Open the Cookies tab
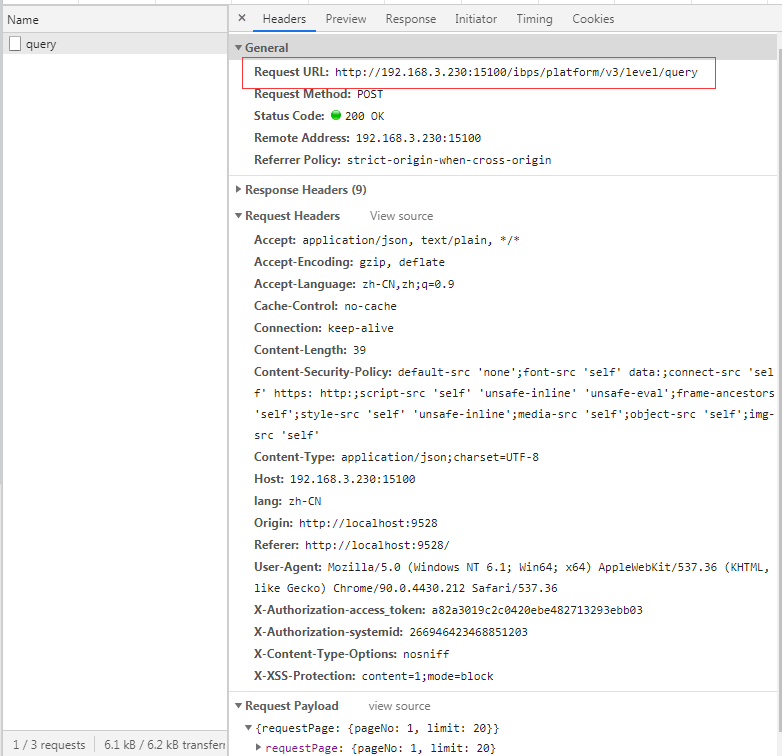Image resolution: width=782 pixels, height=756 pixels. point(593,19)
